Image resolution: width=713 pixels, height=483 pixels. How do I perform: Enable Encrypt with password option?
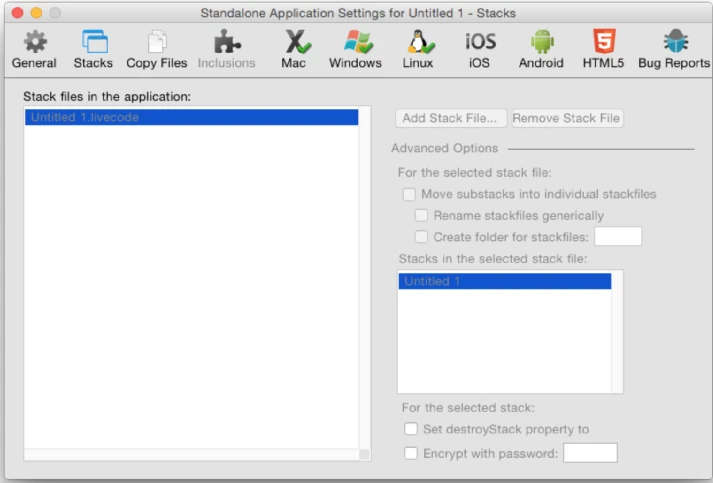tap(411, 453)
